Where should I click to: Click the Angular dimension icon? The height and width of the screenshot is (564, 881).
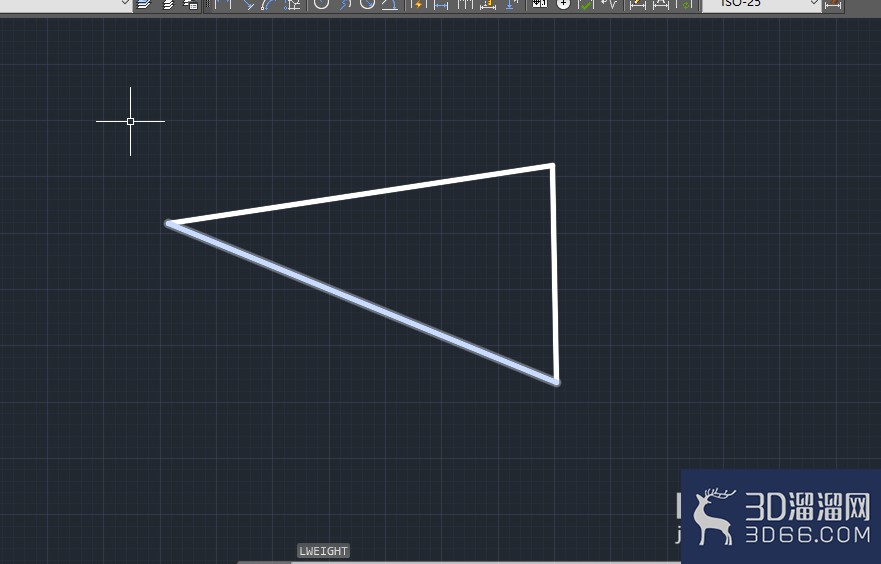click(x=390, y=4)
